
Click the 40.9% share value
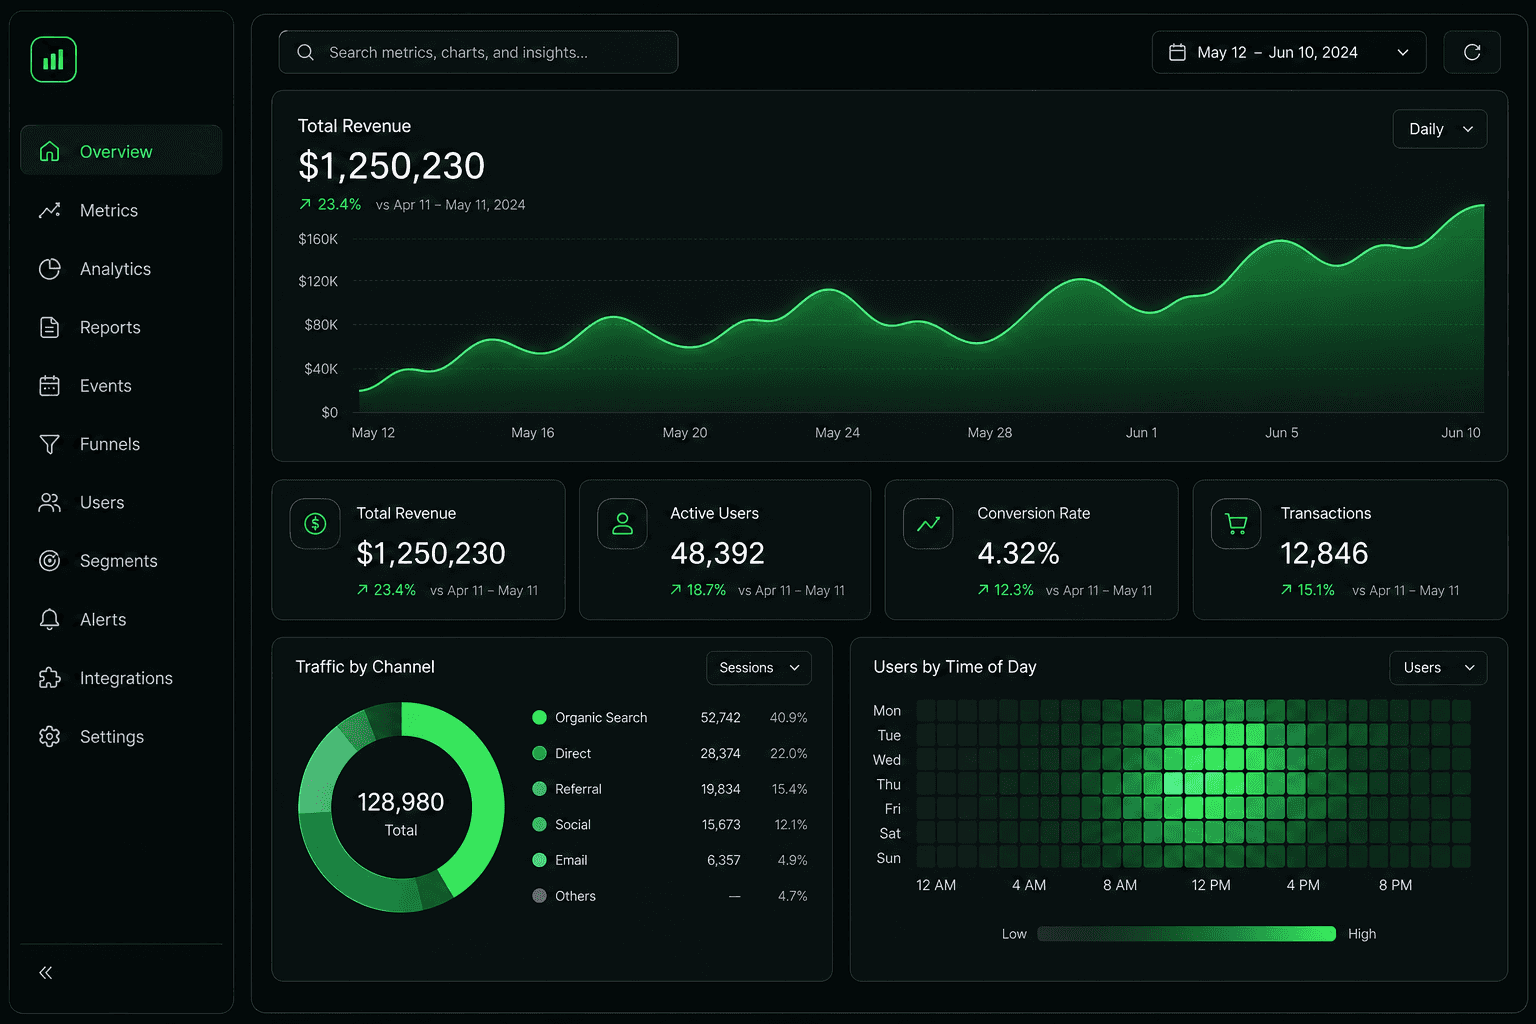[788, 717]
